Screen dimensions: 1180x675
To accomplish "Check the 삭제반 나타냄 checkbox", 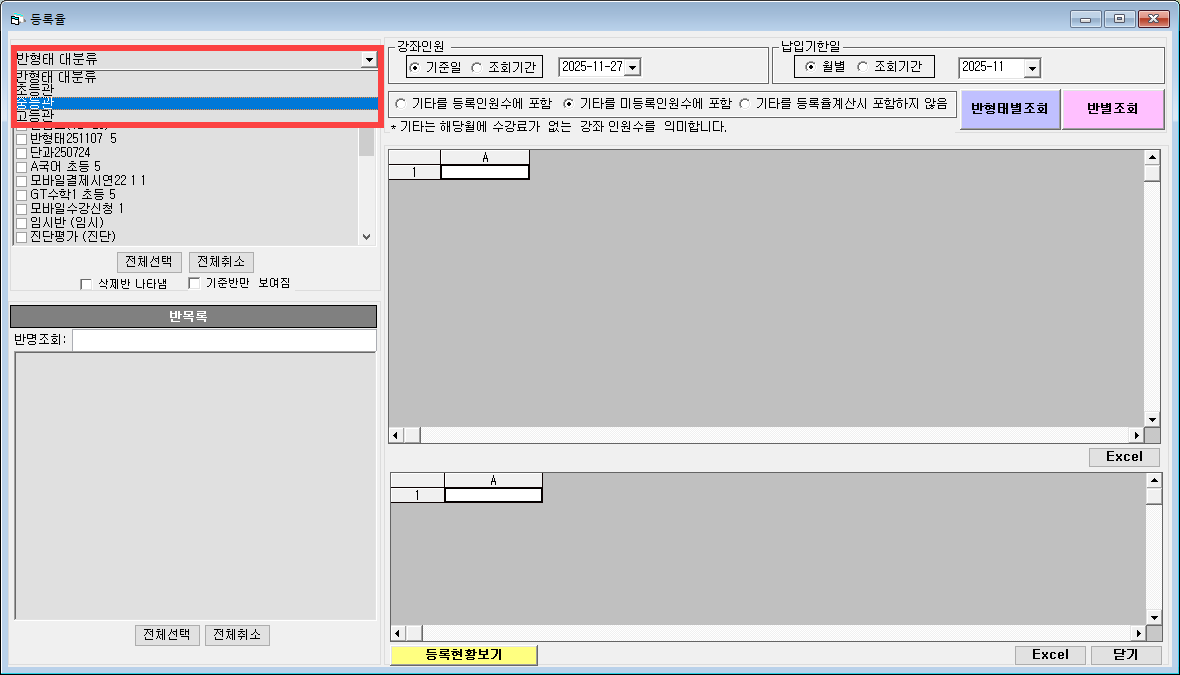I will [87, 284].
